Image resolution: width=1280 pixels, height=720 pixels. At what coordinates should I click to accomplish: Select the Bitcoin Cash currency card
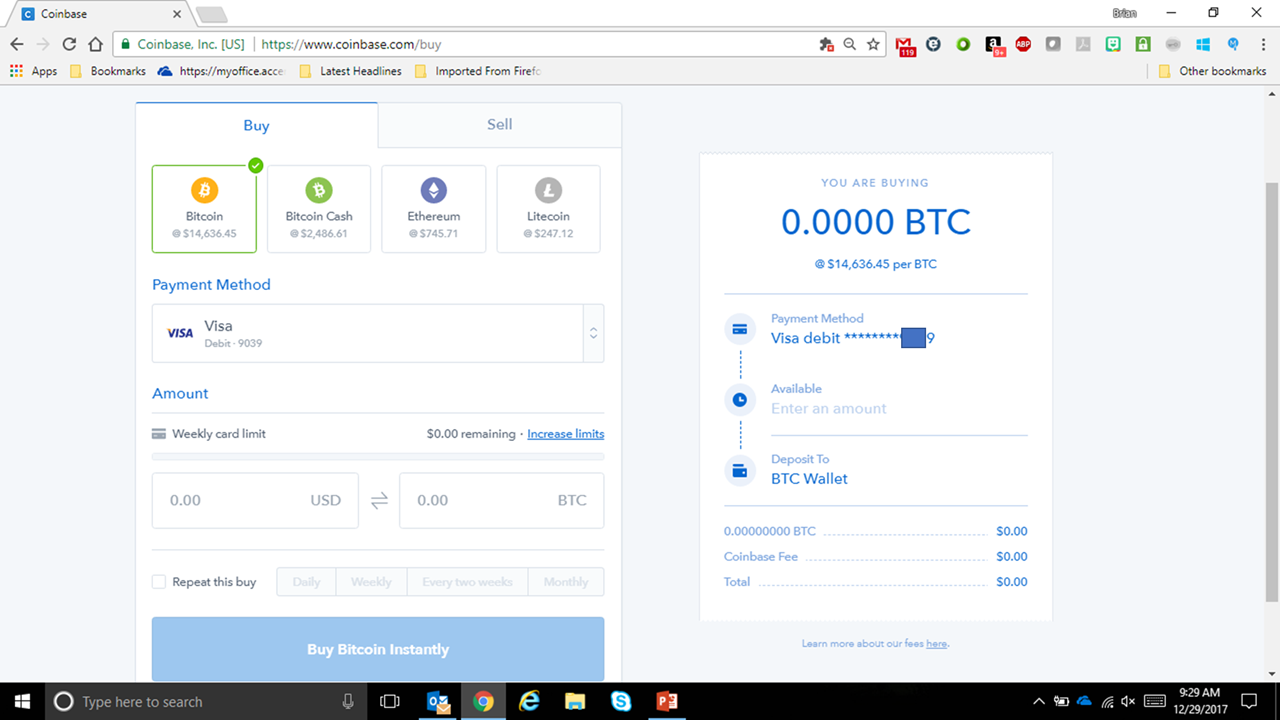tap(319, 208)
